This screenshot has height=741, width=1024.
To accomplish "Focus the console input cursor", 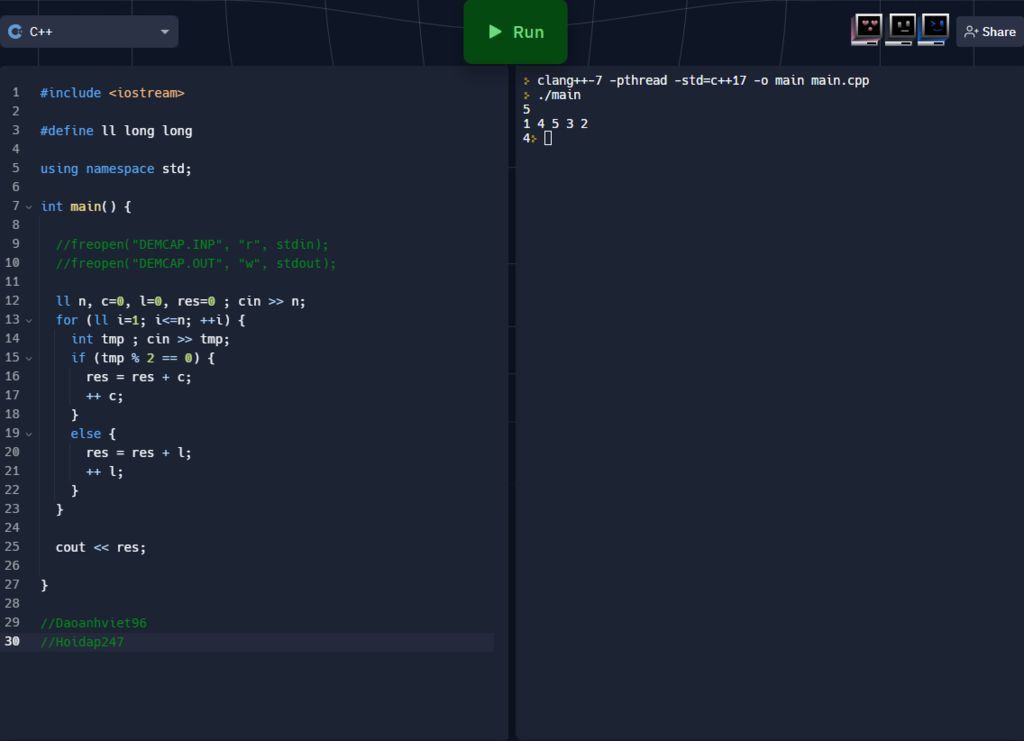I will [548, 138].
